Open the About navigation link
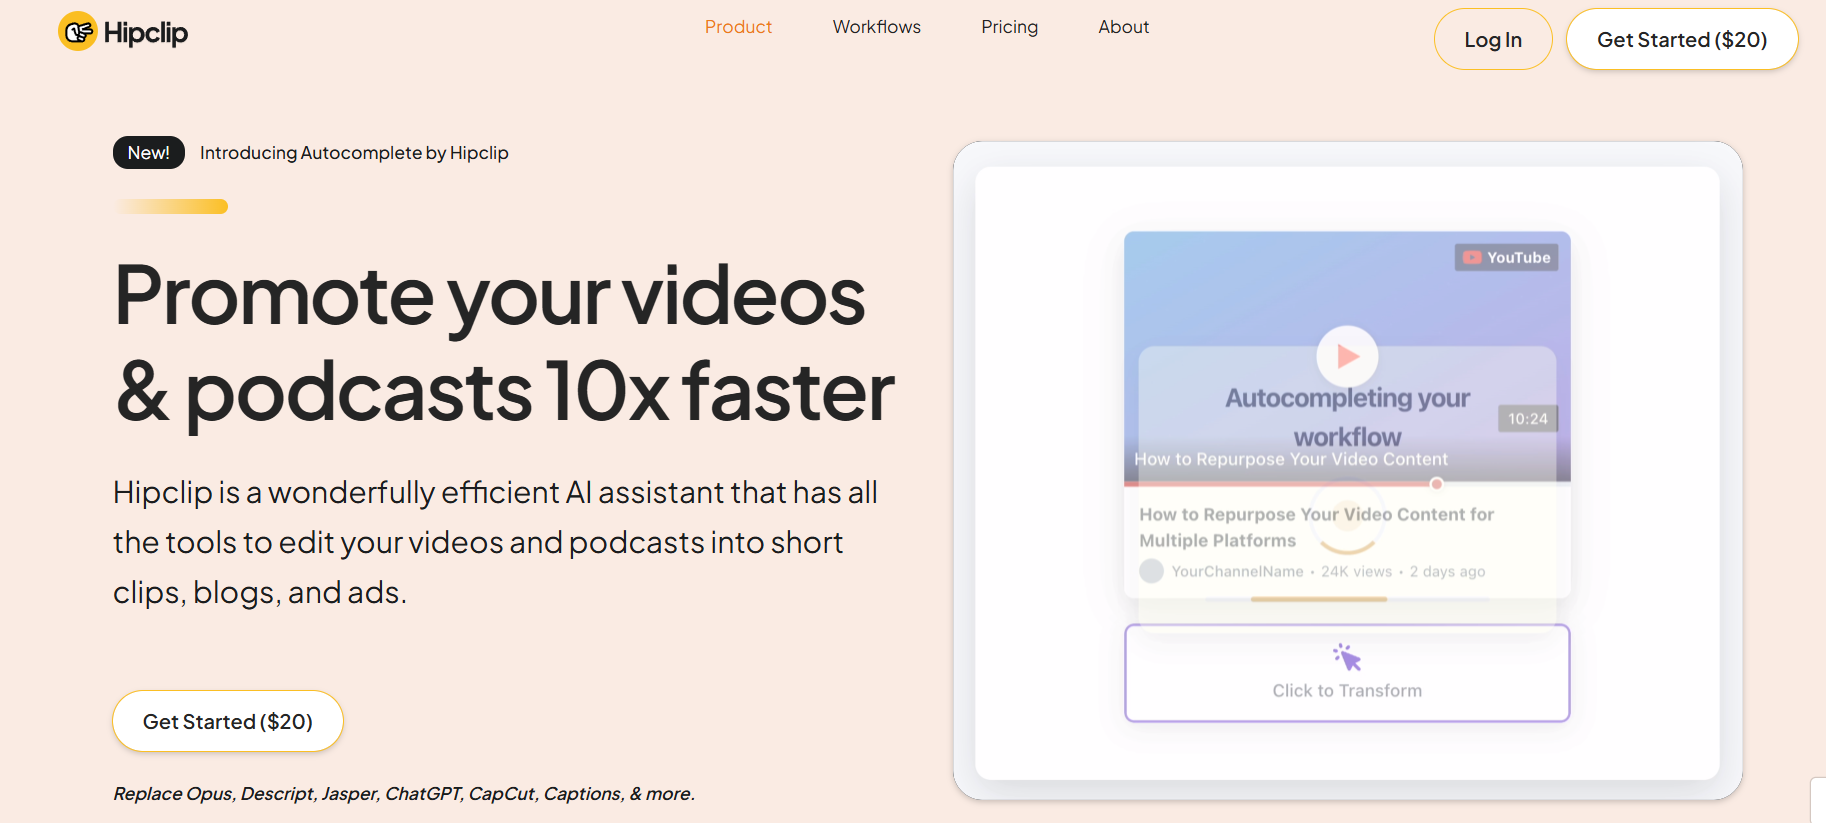 click(1124, 27)
